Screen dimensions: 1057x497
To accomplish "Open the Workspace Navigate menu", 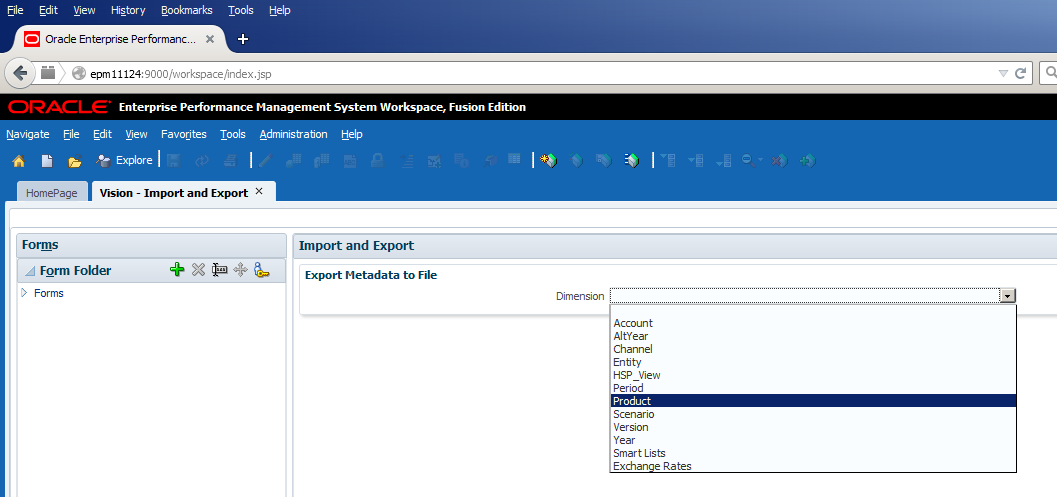I will point(28,134).
